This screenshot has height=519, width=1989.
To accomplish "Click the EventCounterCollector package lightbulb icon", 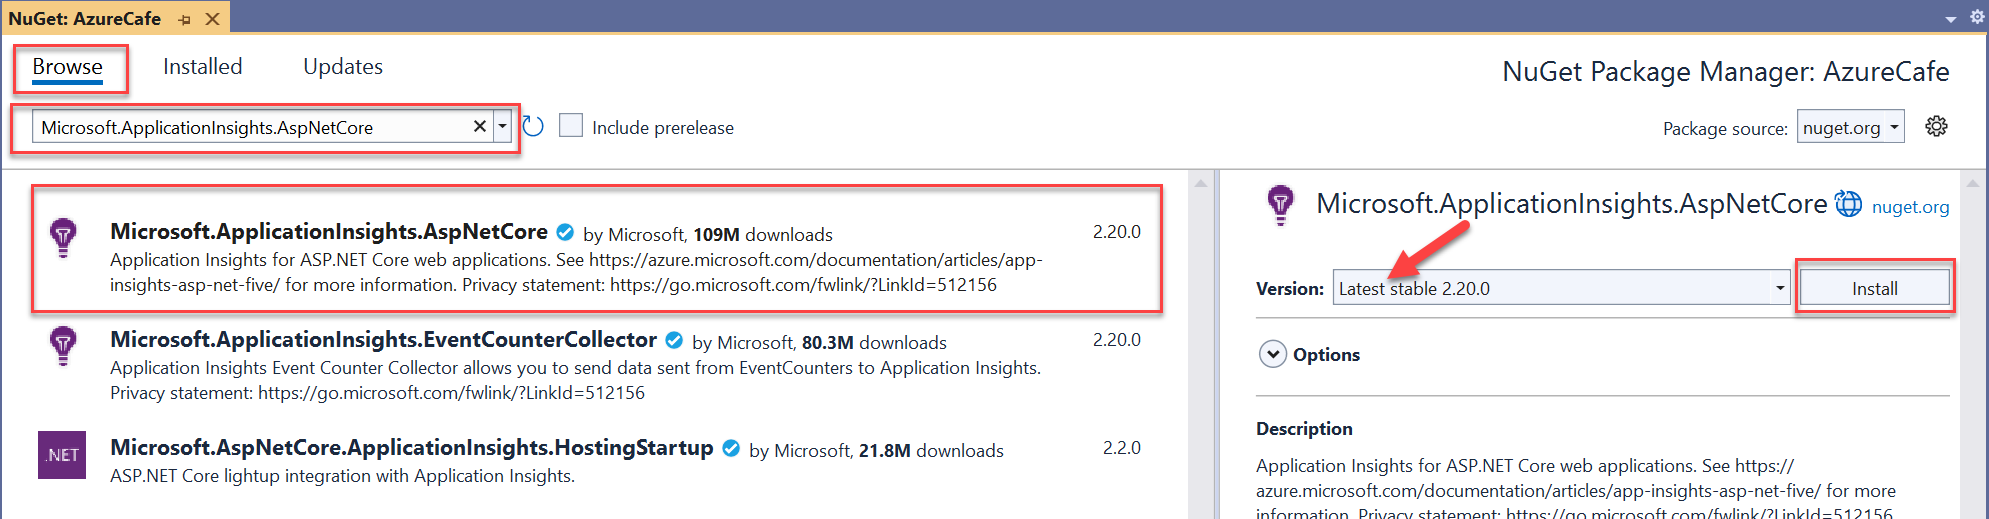I will point(63,346).
